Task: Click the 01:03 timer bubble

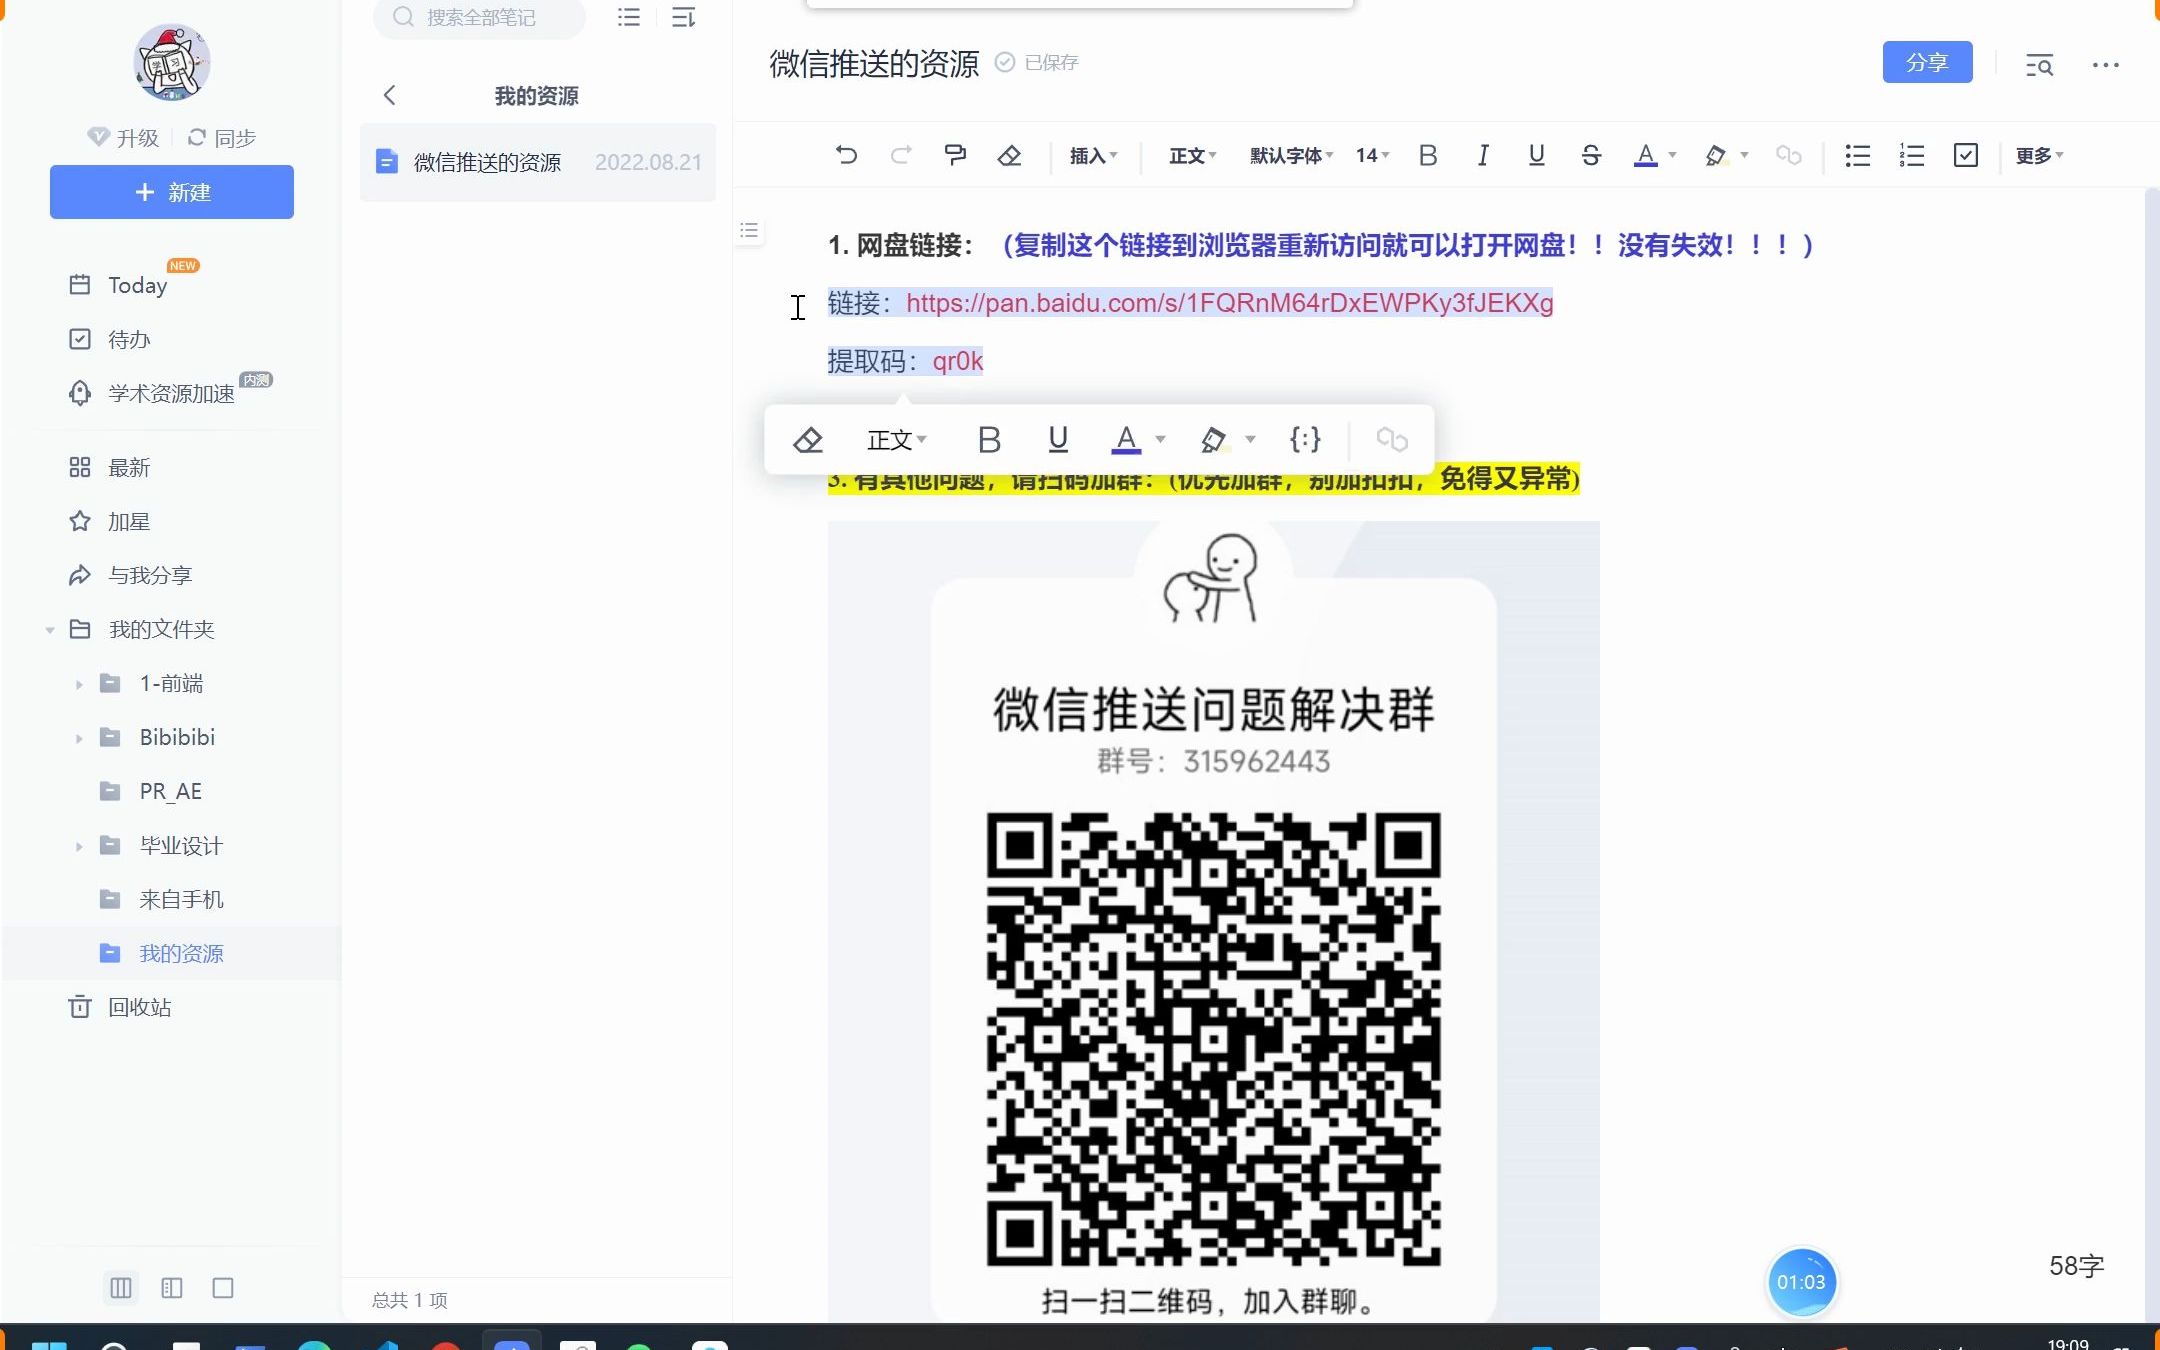Action: (x=1801, y=1282)
